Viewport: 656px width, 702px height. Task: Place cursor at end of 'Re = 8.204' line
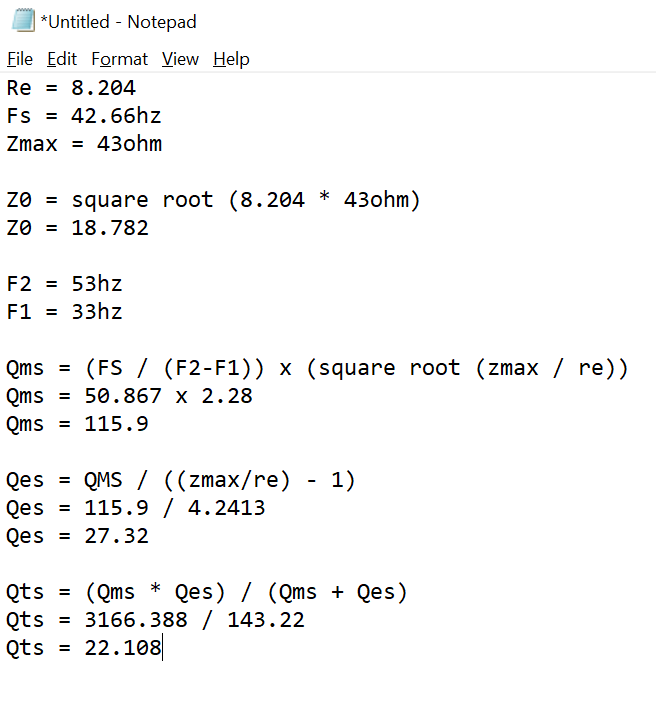(136, 88)
